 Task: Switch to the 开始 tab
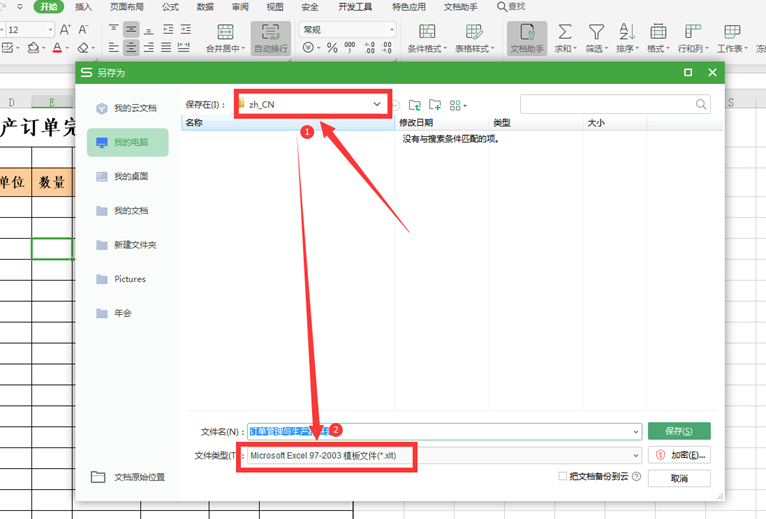(x=48, y=7)
